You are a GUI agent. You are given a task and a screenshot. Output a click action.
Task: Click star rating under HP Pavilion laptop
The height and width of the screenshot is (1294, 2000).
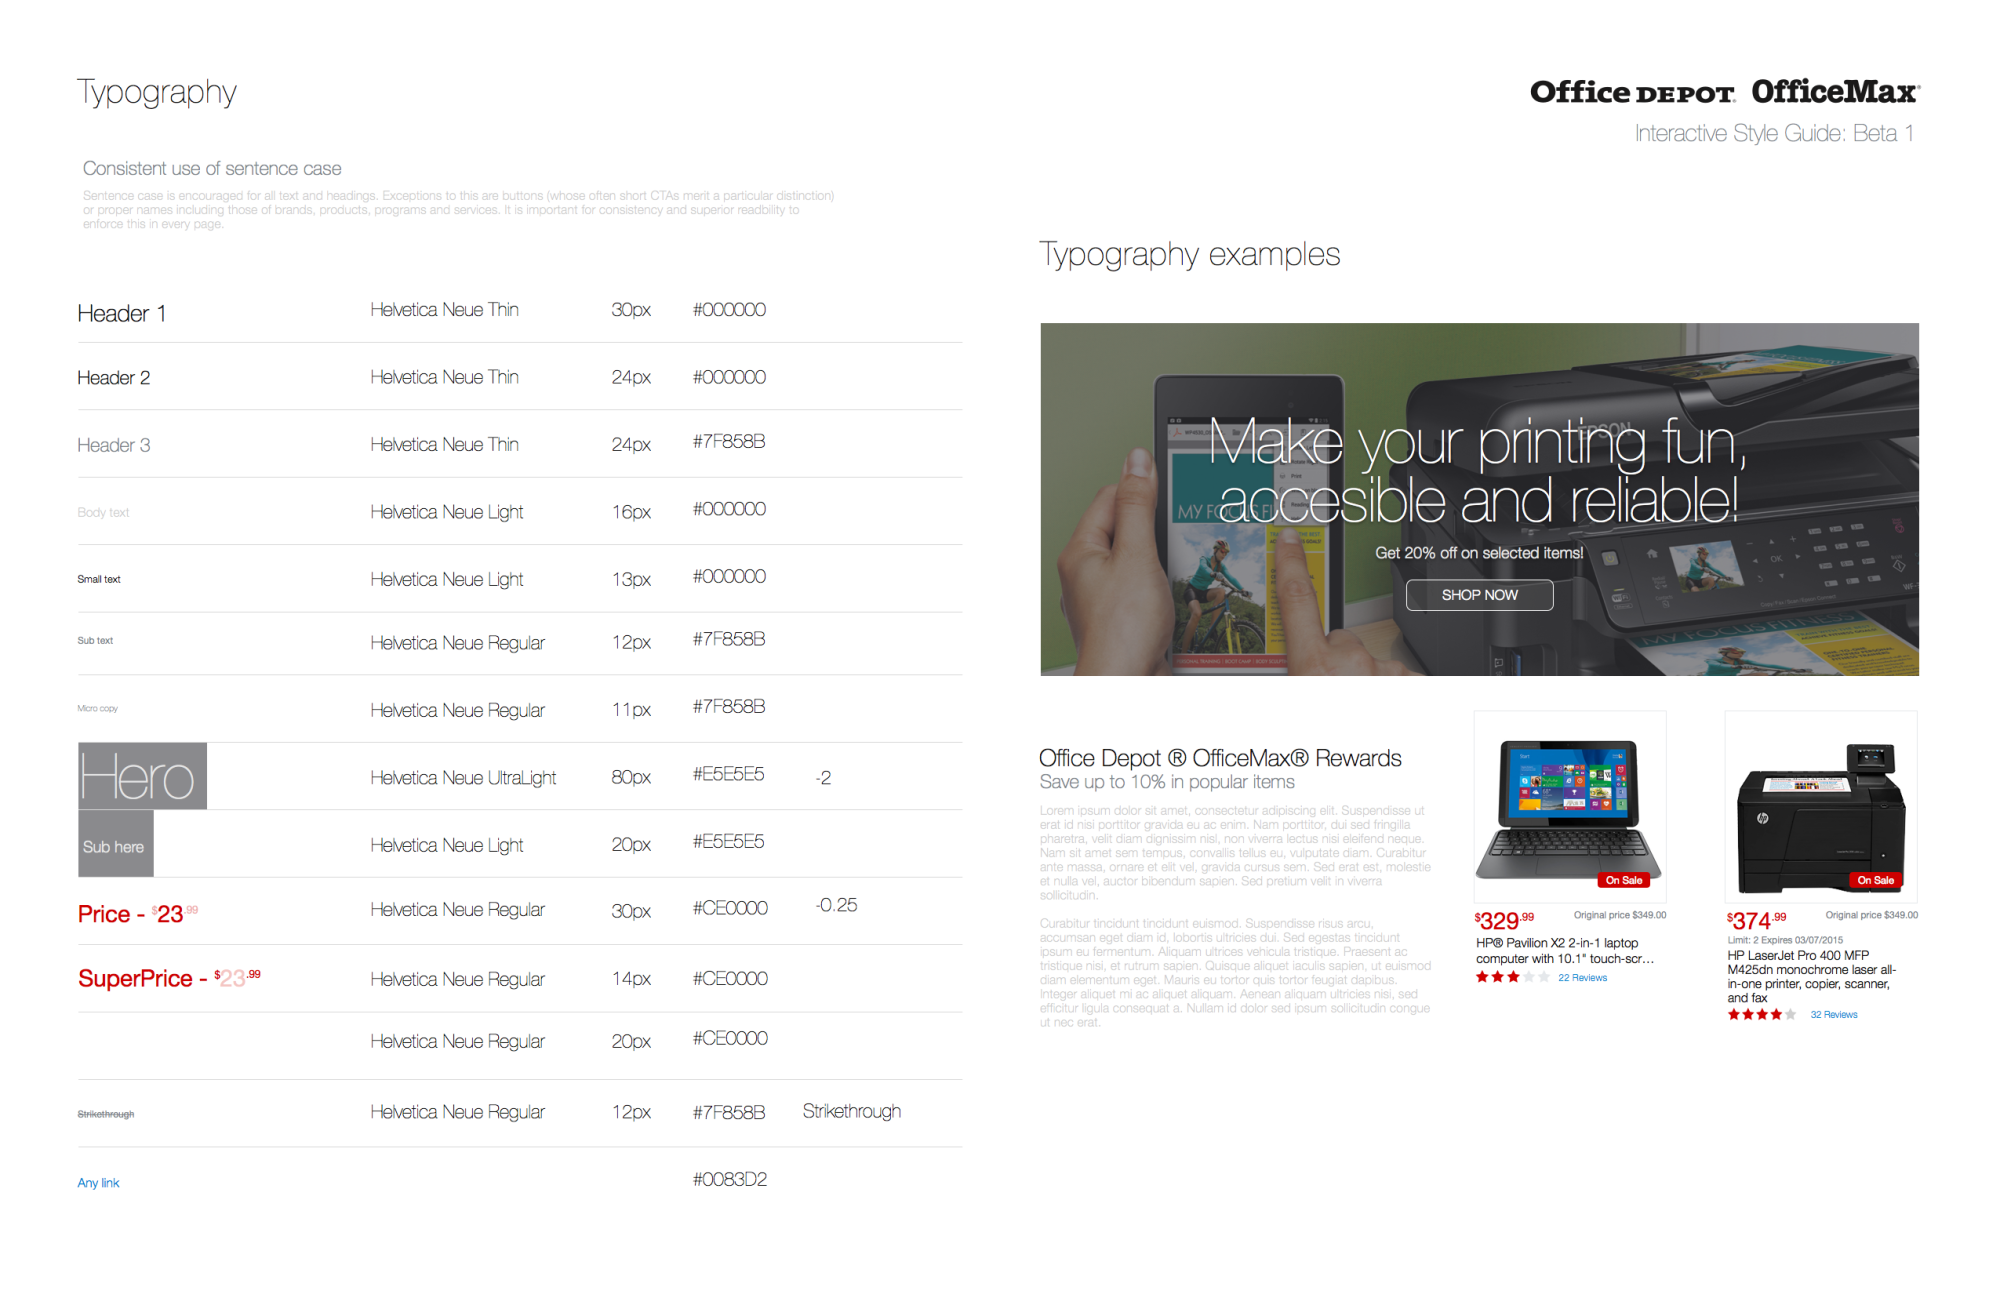click(x=1513, y=977)
